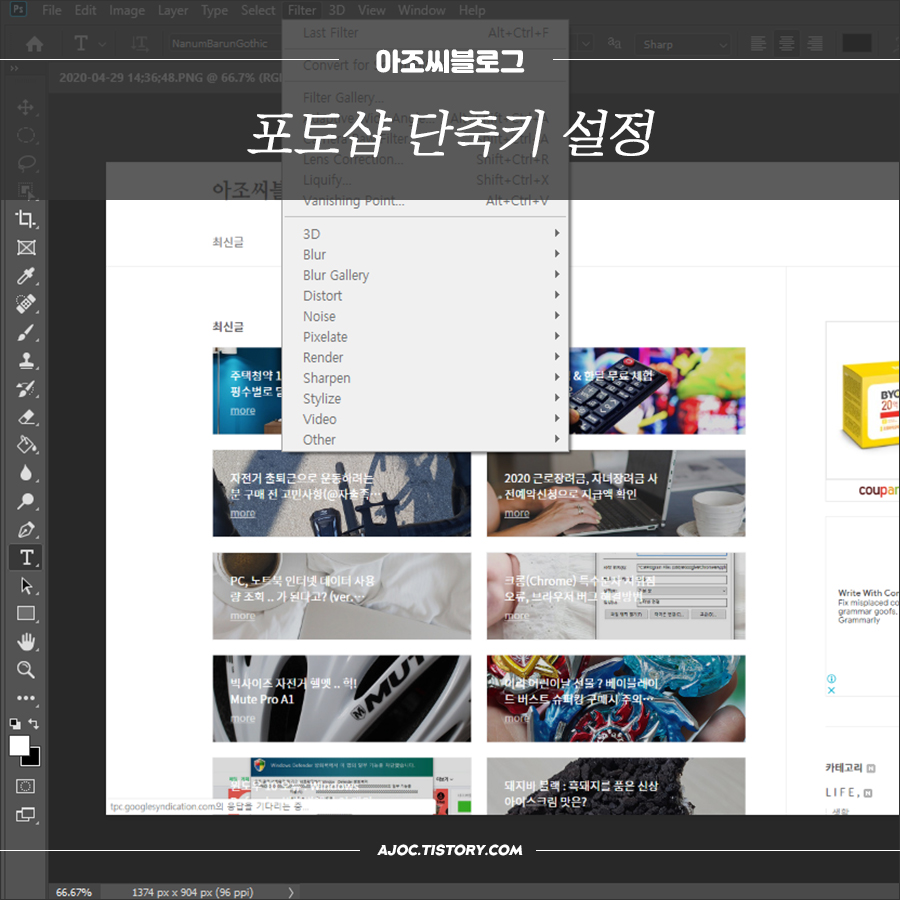This screenshot has height=900, width=900.
Task: Select the Move tool
Action: (26, 107)
